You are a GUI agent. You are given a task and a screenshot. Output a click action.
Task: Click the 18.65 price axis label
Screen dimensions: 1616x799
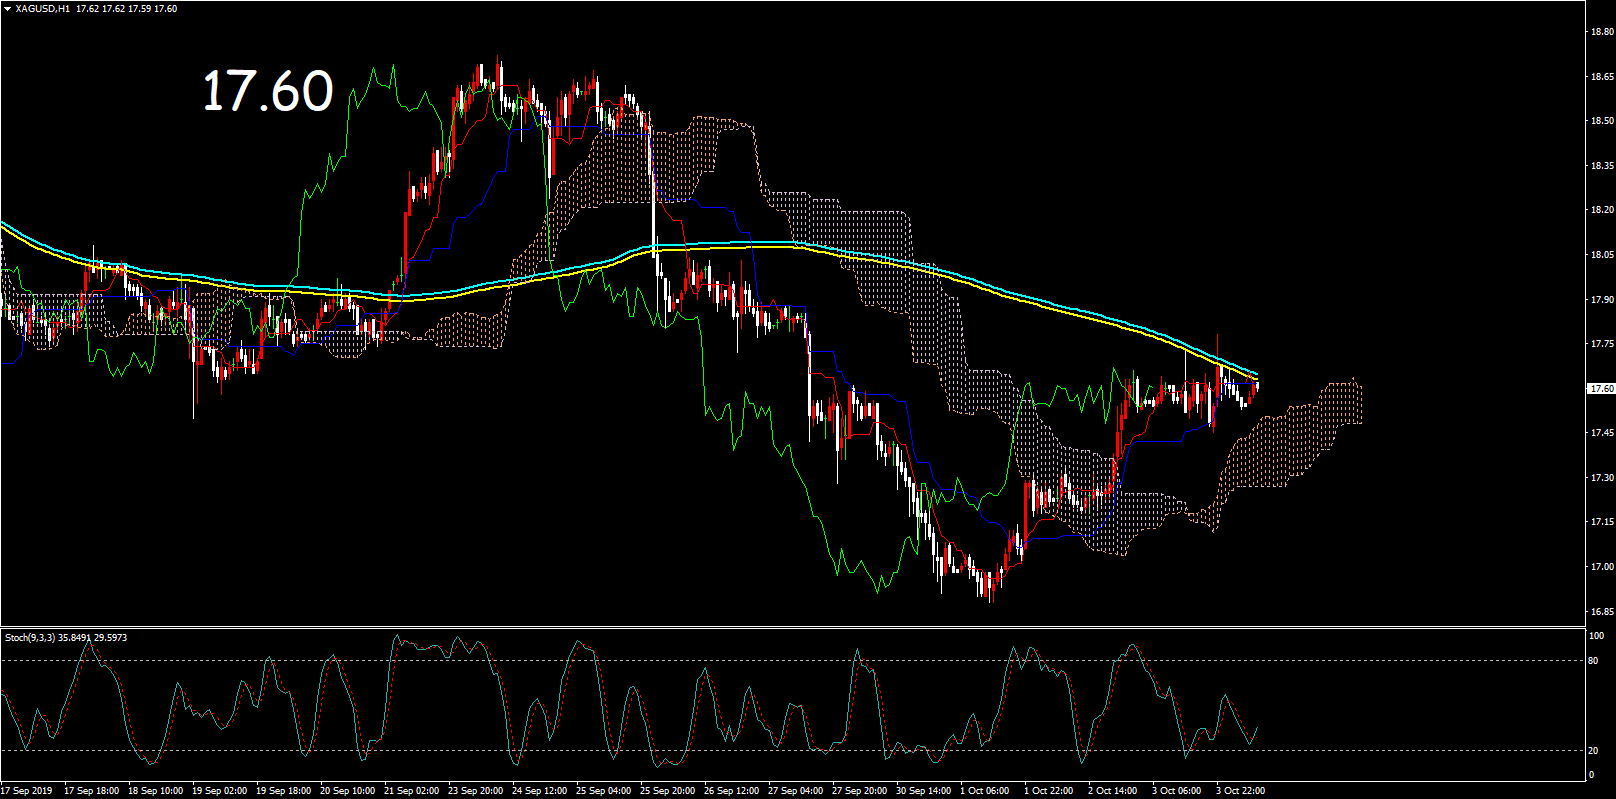pos(1602,76)
